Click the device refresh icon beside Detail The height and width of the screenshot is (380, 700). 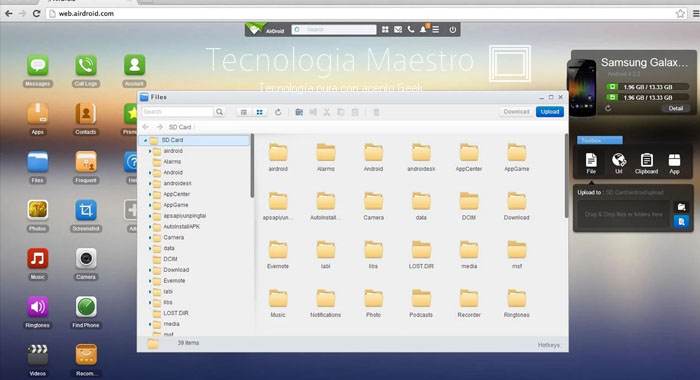pyautogui.click(x=608, y=109)
